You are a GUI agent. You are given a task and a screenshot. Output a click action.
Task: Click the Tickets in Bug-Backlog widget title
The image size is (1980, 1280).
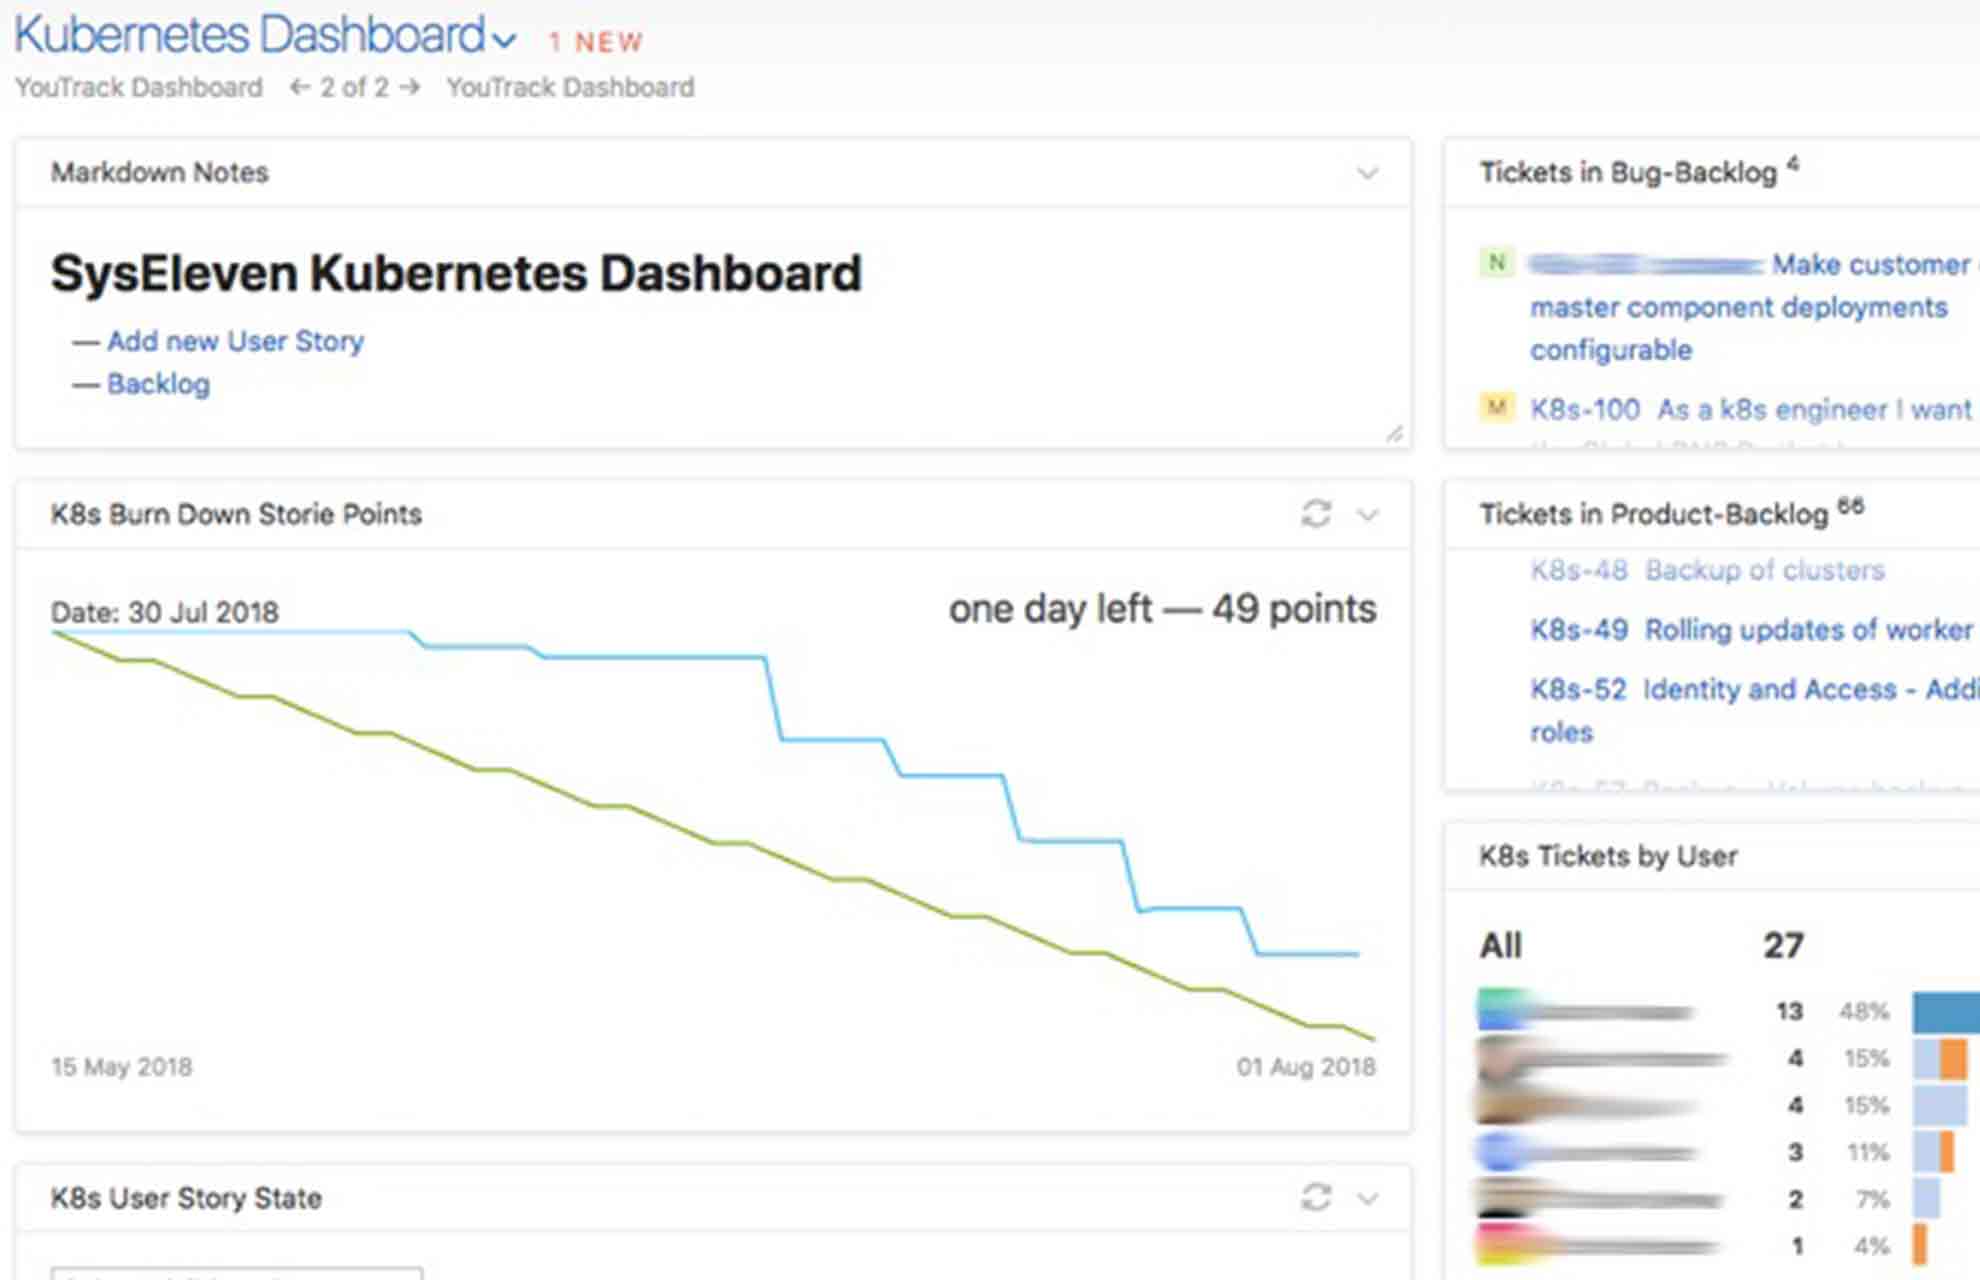(x=1628, y=173)
